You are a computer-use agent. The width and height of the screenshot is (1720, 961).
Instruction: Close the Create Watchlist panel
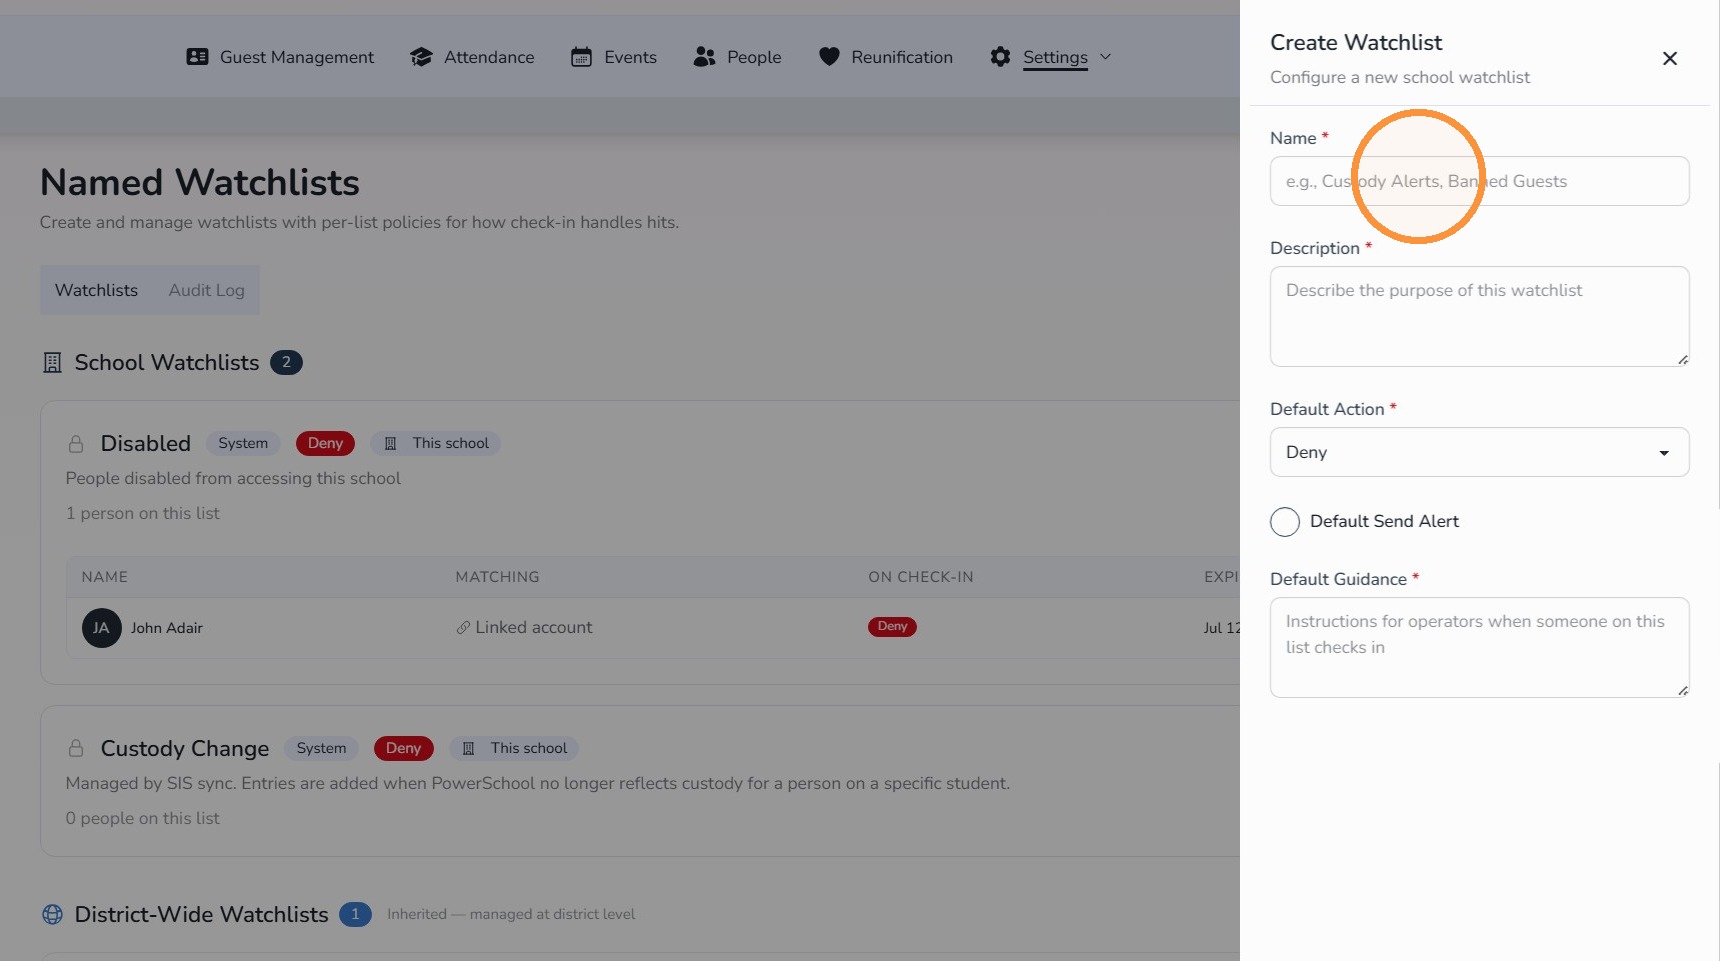tap(1669, 59)
